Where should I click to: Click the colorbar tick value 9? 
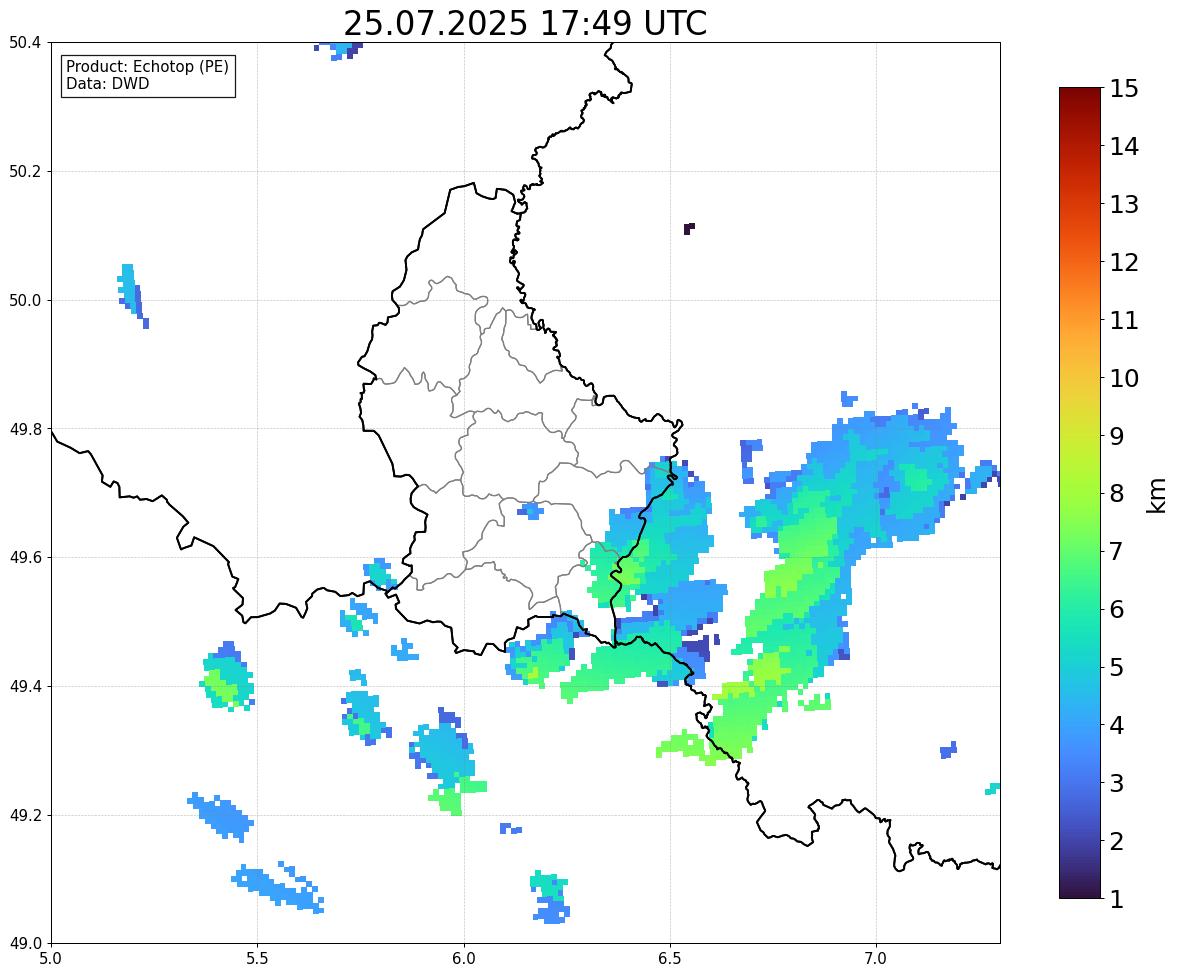click(x=1117, y=436)
